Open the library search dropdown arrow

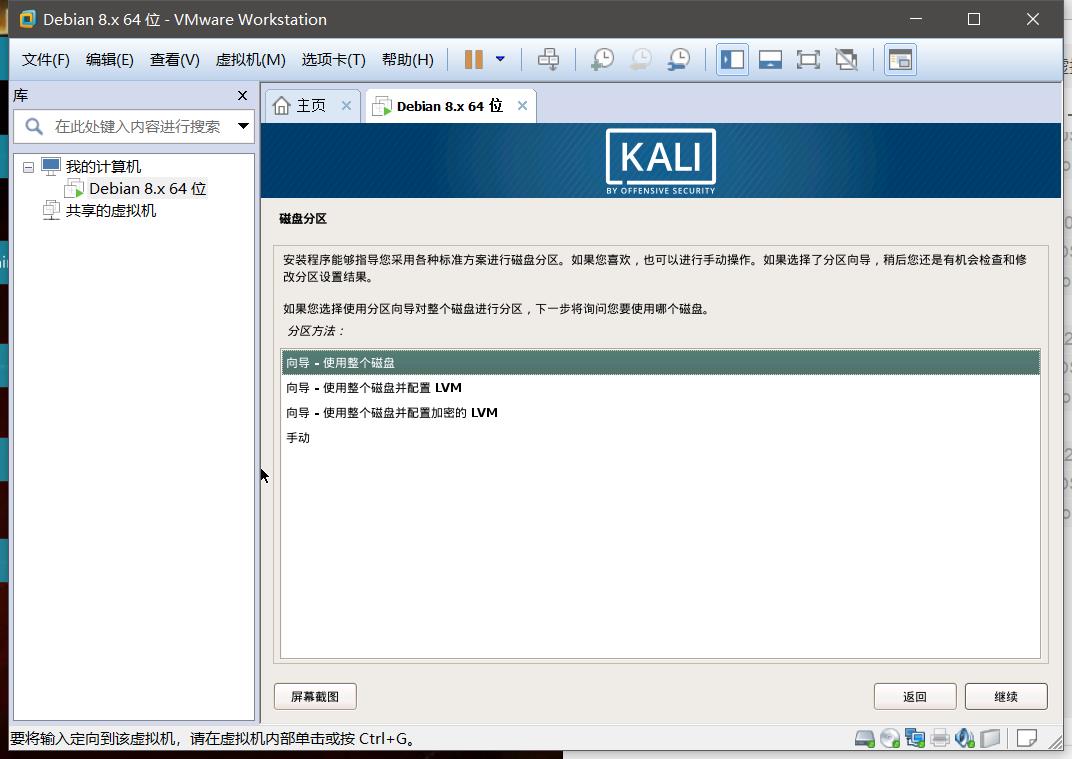point(243,126)
